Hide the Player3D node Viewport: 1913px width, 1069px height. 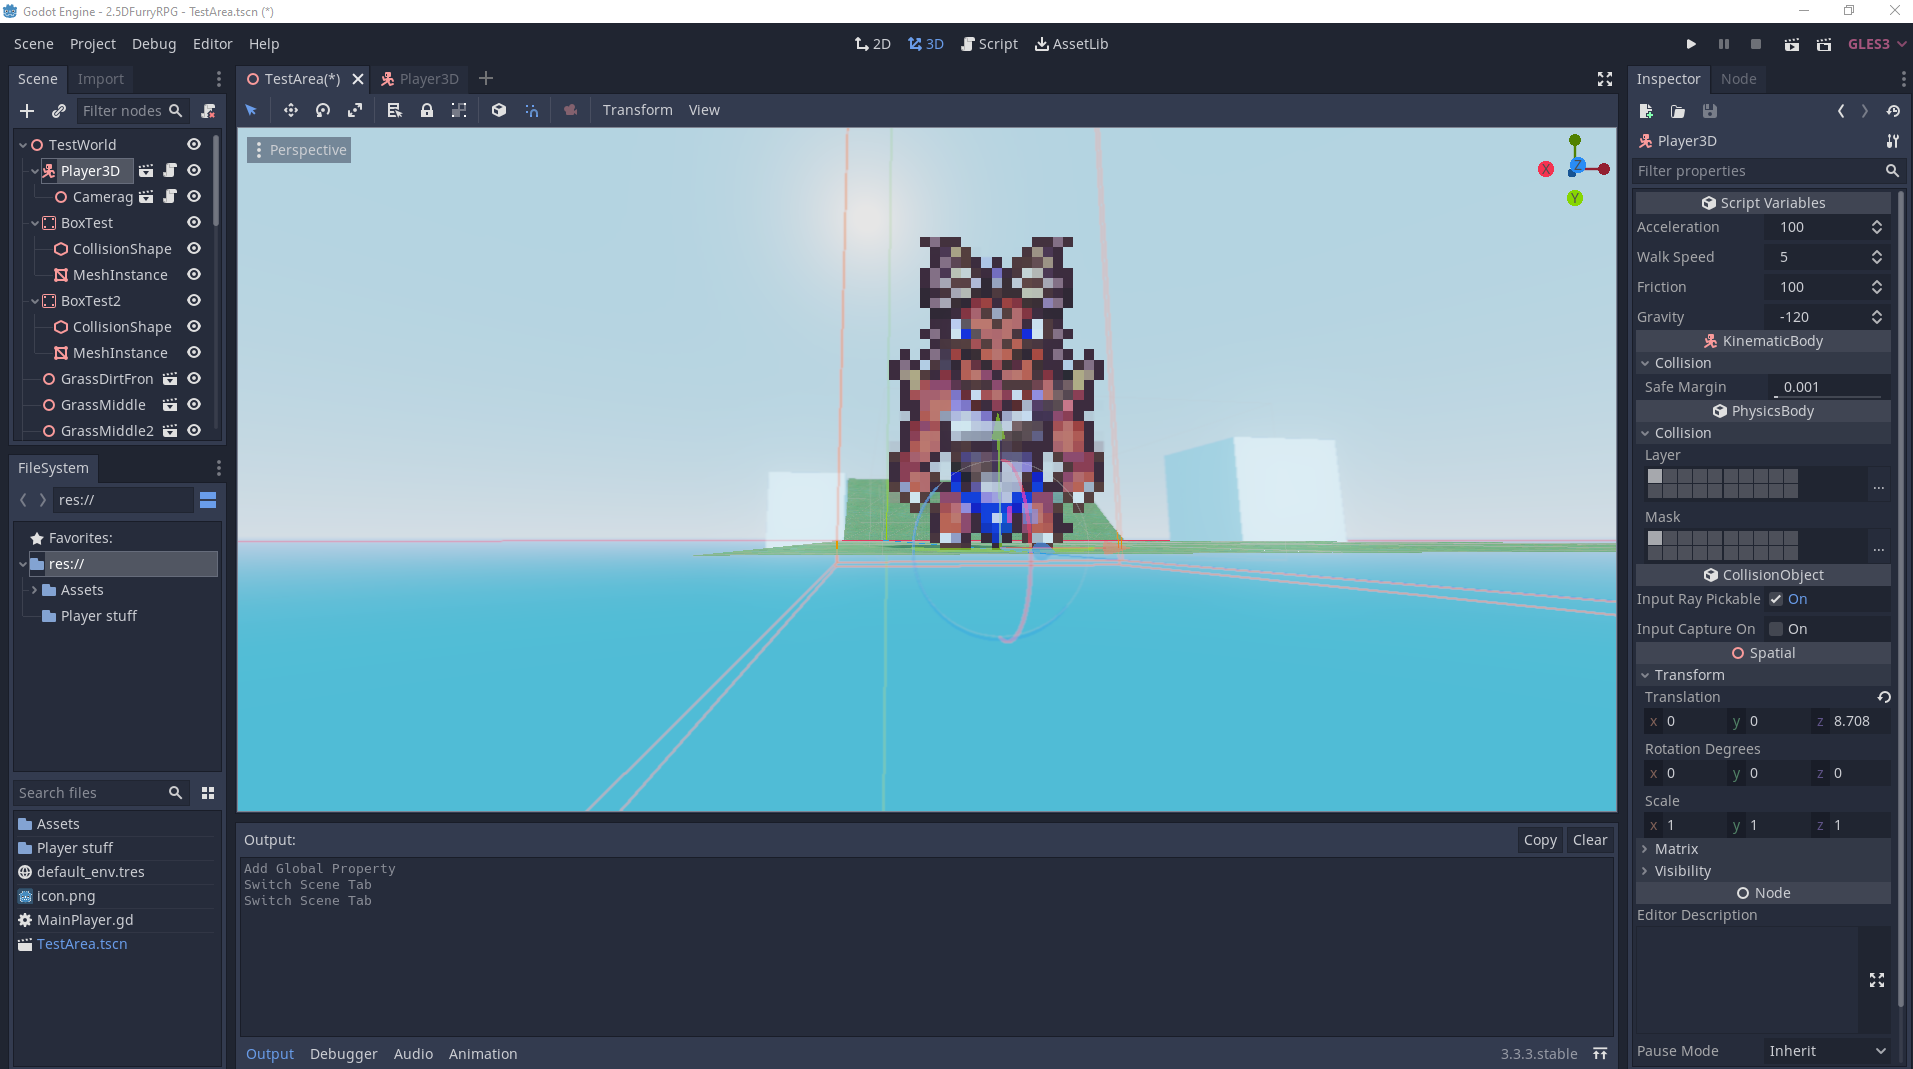pyautogui.click(x=194, y=171)
